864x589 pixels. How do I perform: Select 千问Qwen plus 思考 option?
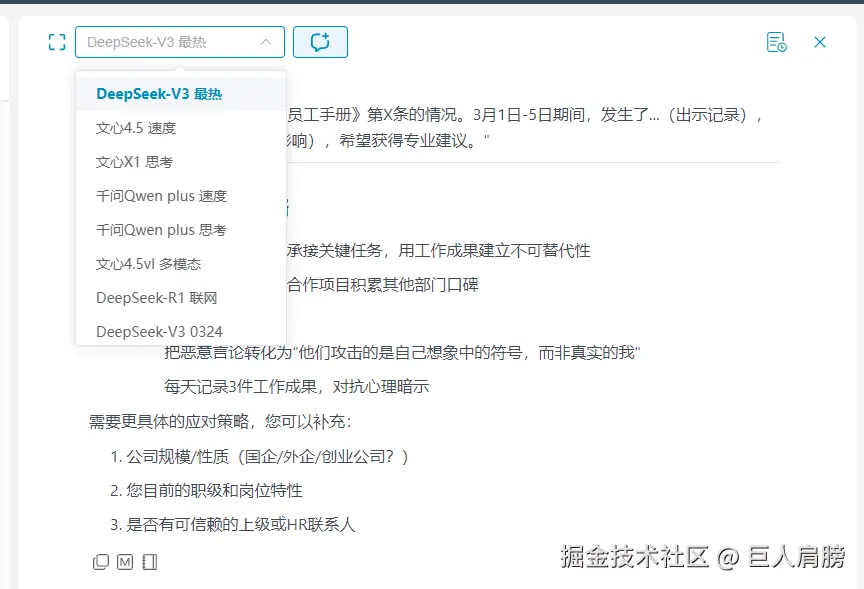(181, 230)
